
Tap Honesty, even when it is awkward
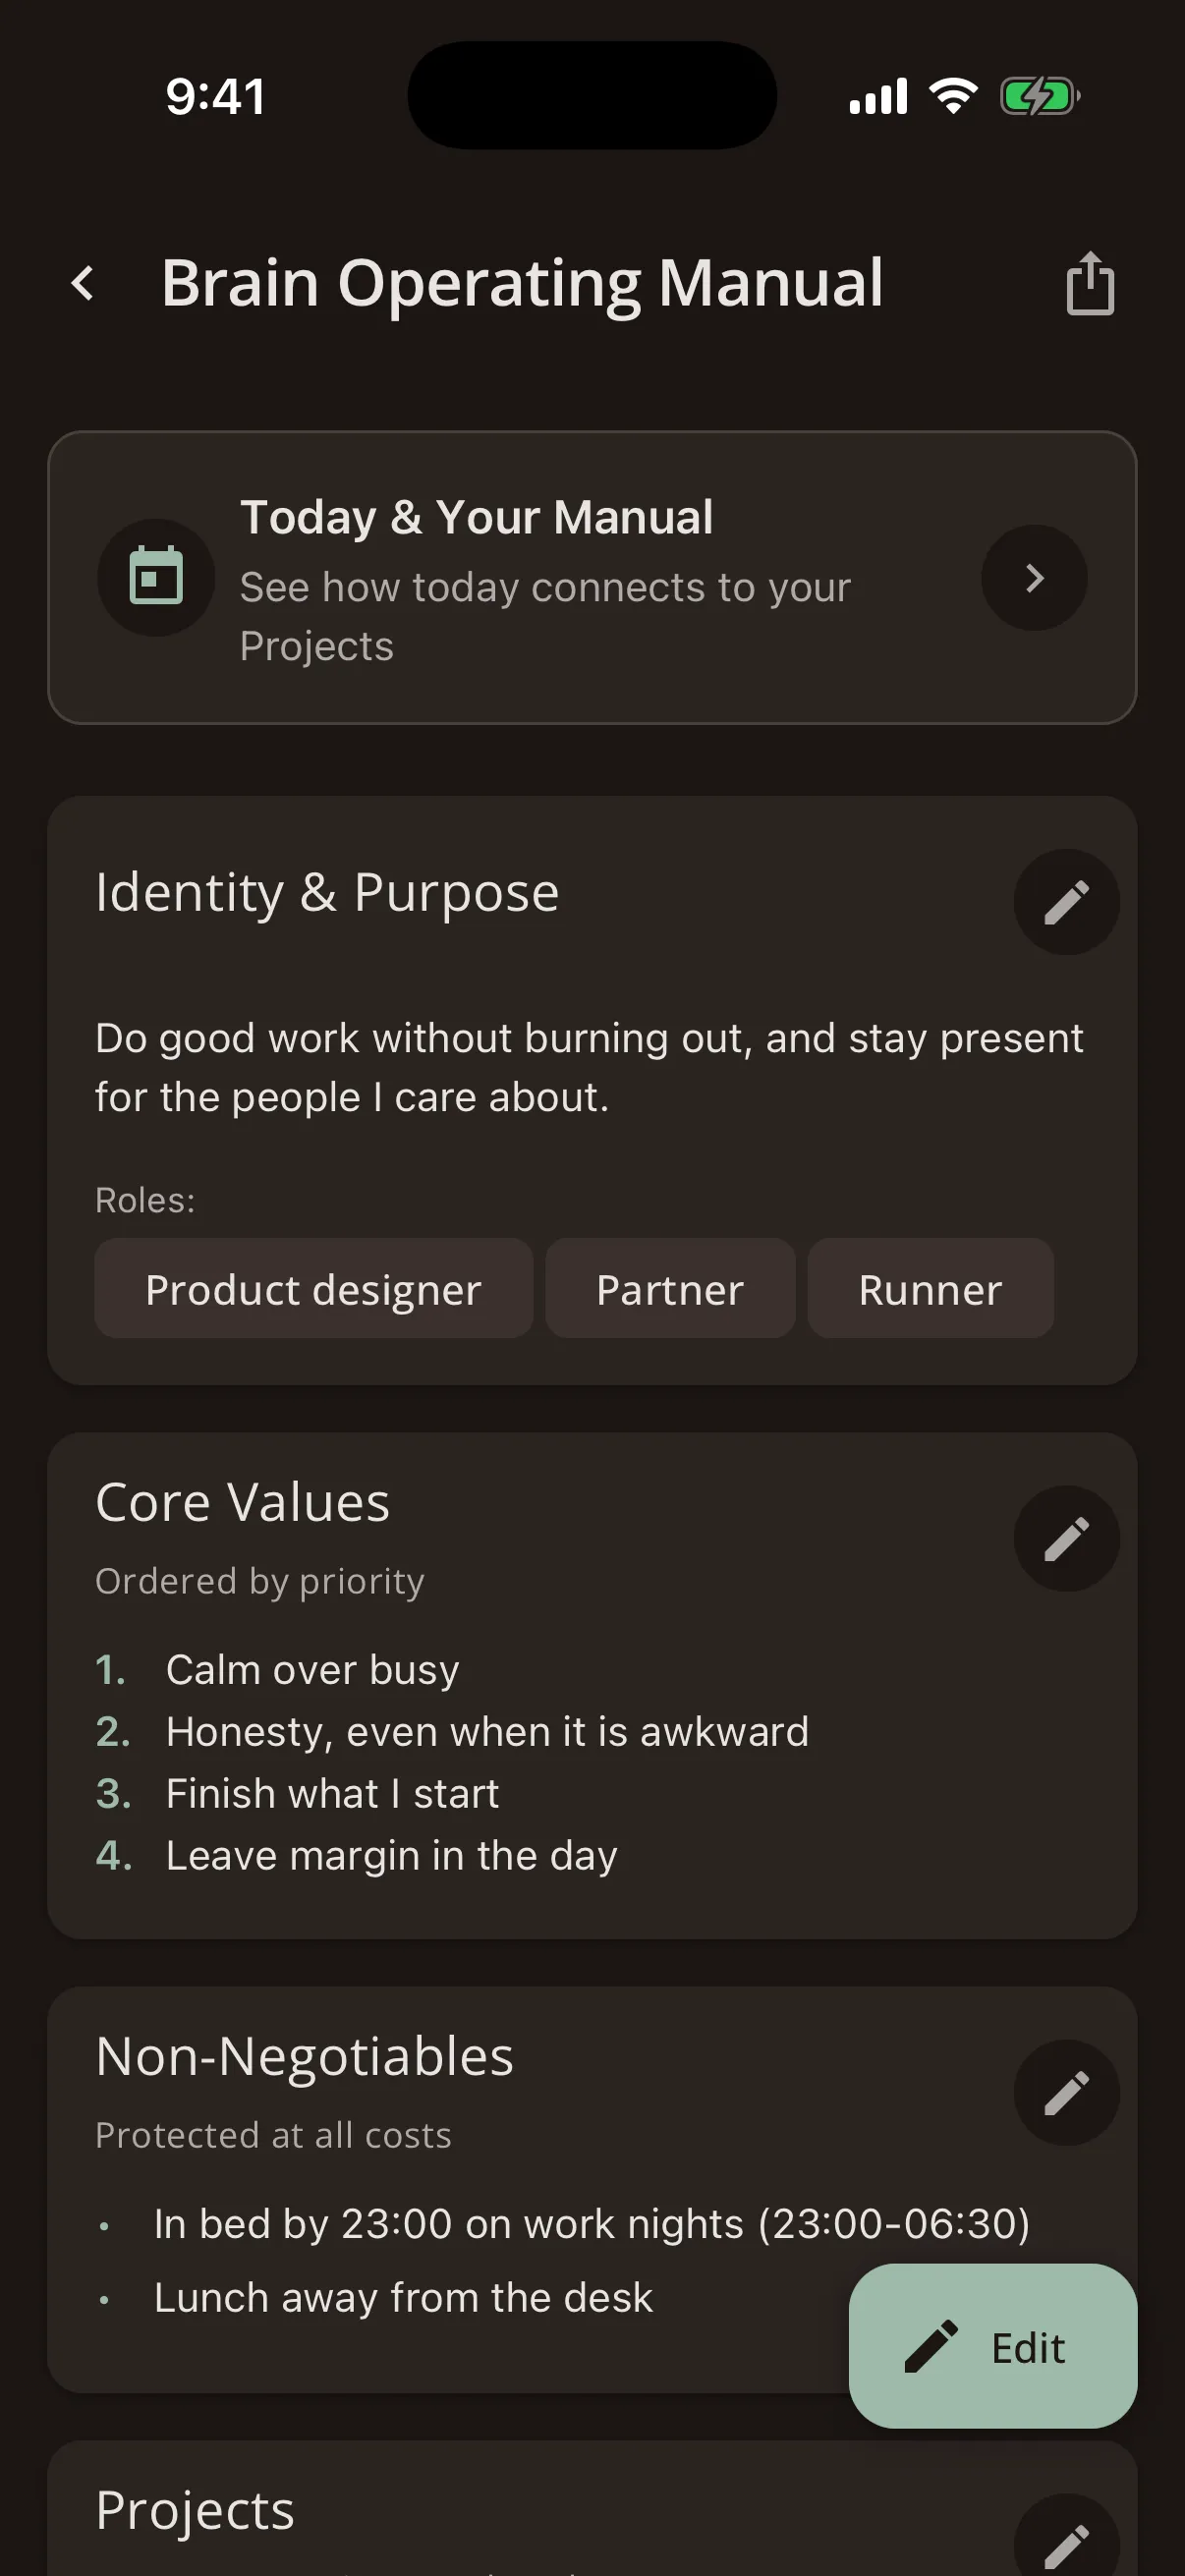tap(487, 1732)
